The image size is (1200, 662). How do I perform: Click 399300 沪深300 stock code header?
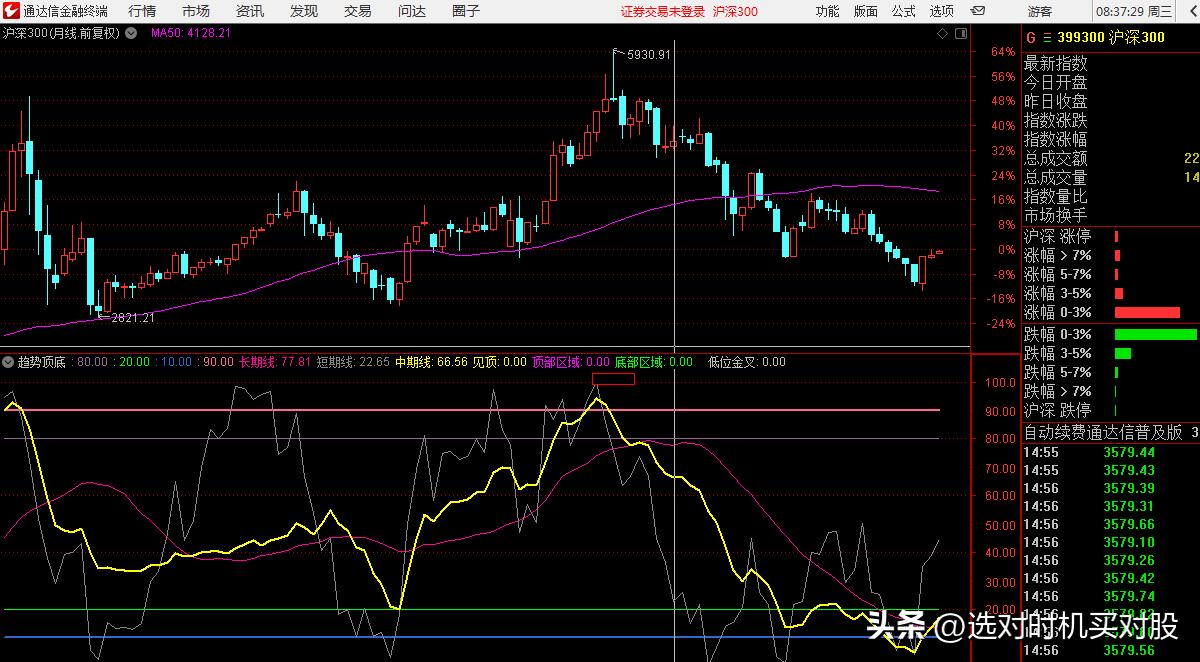(x=1110, y=38)
